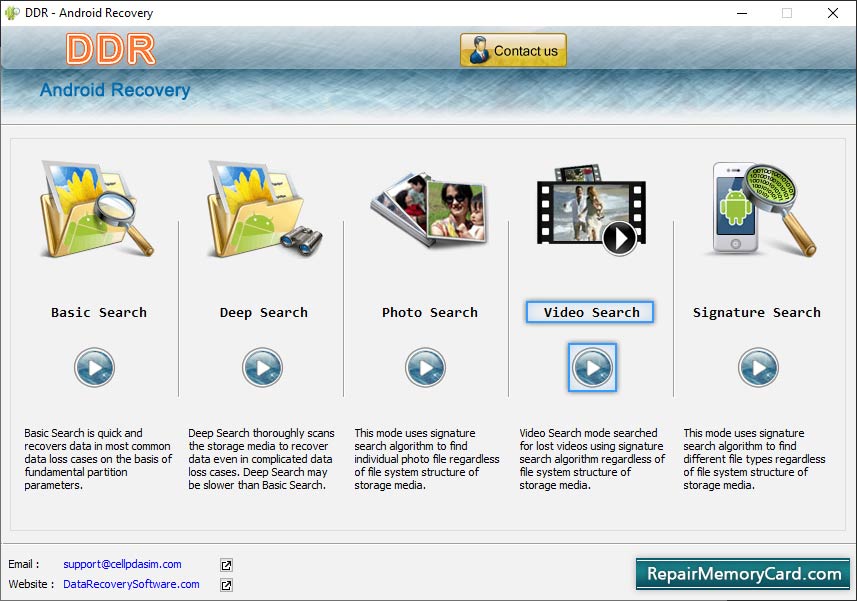Select the Deep Search label
The image size is (857, 601).
click(x=263, y=313)
